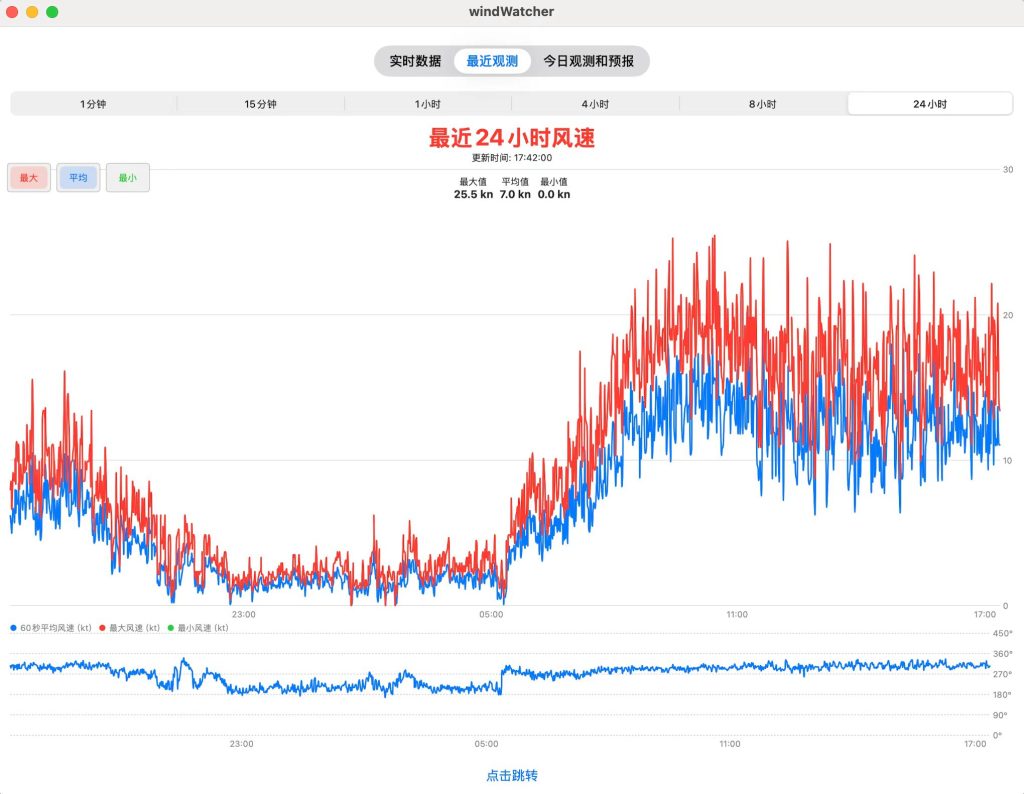
Task: Click the blue 60秒平均风速 legend dot
Action: click(13, 628)
